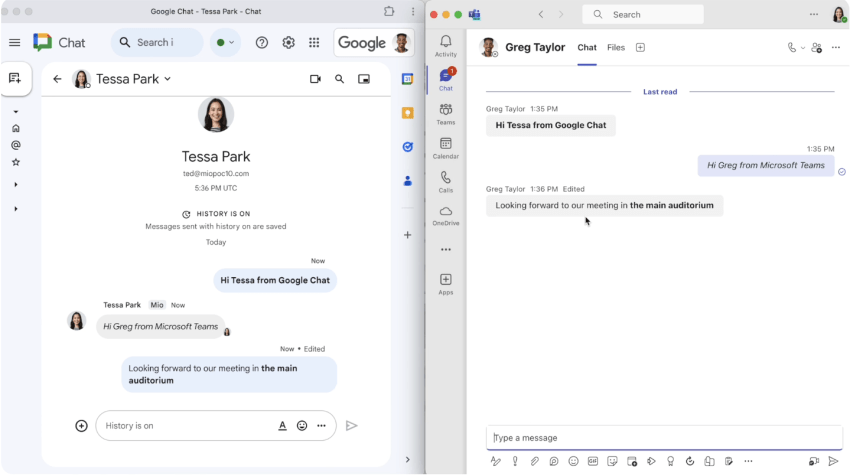This screenshot has height=476, width=850.
Task: Open the Google apps grid
Action: pyautogui.click(x=314, y=43)
